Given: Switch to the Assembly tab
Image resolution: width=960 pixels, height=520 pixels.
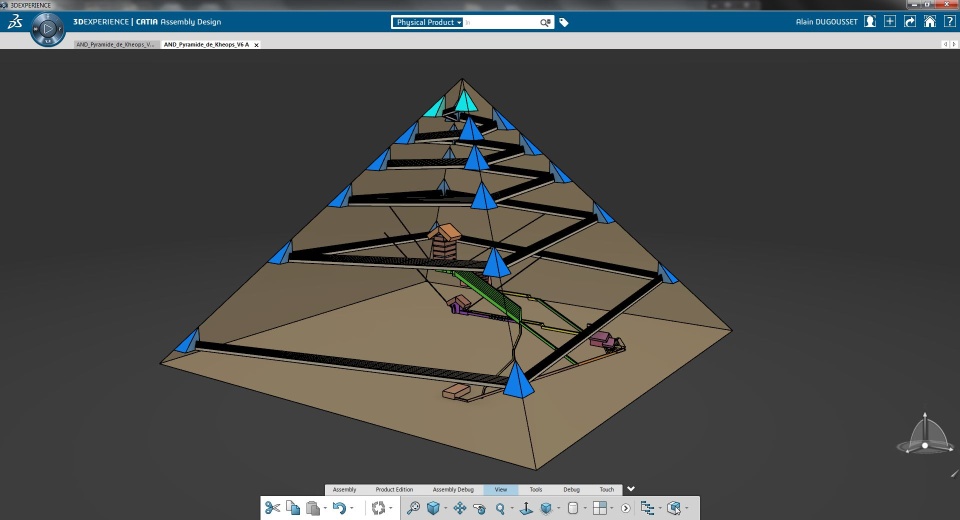Looking at the screenshot, I should (344, 489).
